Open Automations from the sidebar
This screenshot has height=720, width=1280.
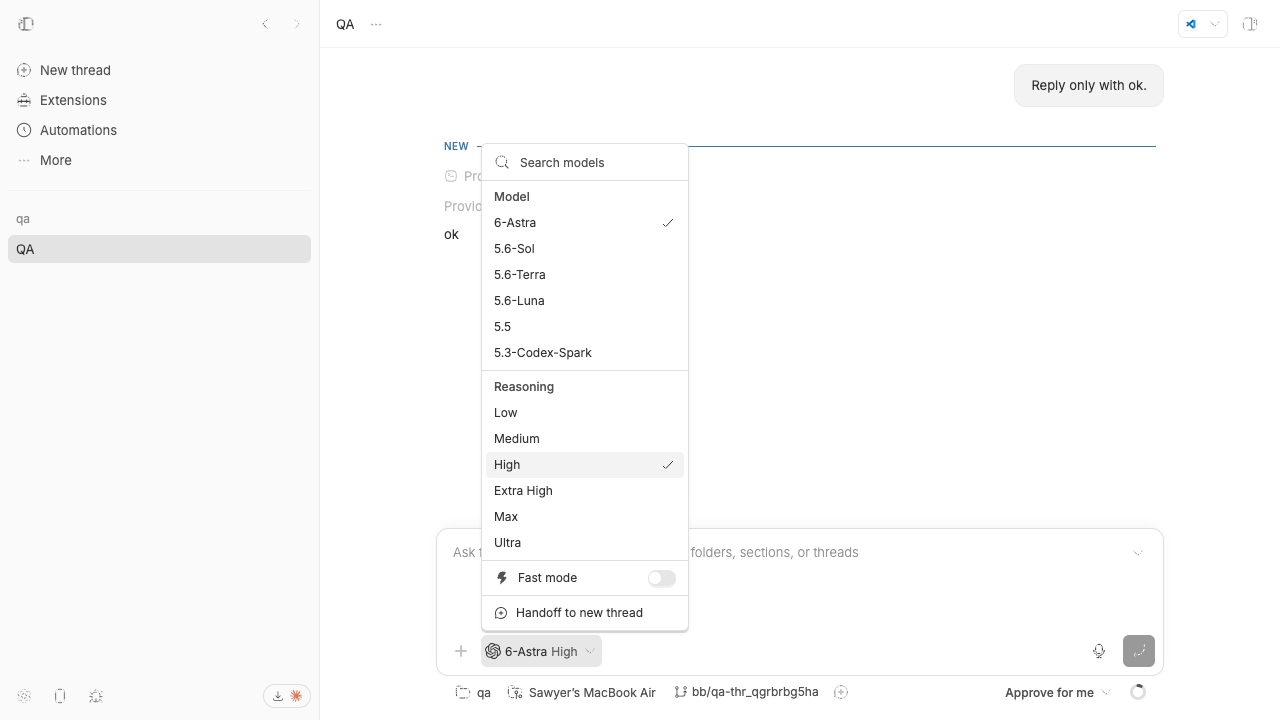(160, 130)
